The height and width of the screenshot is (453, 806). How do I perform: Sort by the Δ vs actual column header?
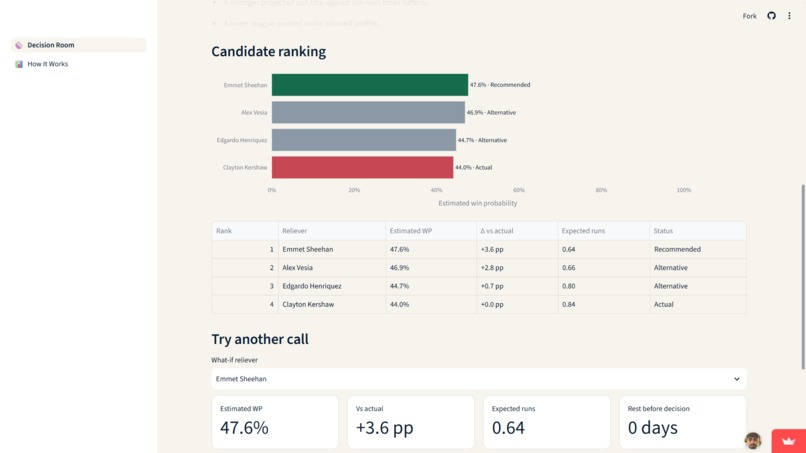click(x=517, y=231)
